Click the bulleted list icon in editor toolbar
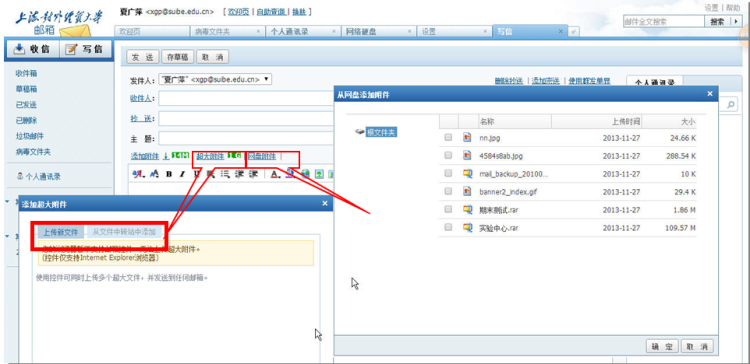The width and height of the screenshot is (750, 364). click(225, 174)
